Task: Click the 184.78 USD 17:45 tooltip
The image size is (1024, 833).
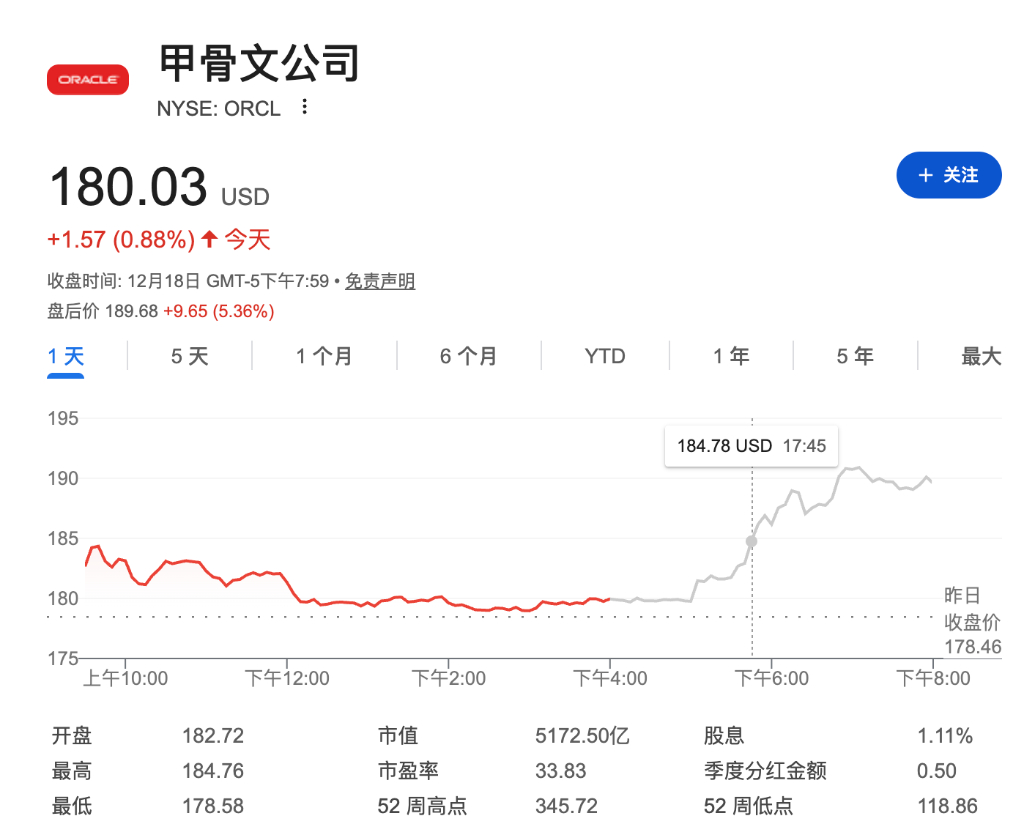Action: pyautogui.click(x=751, y=445)
